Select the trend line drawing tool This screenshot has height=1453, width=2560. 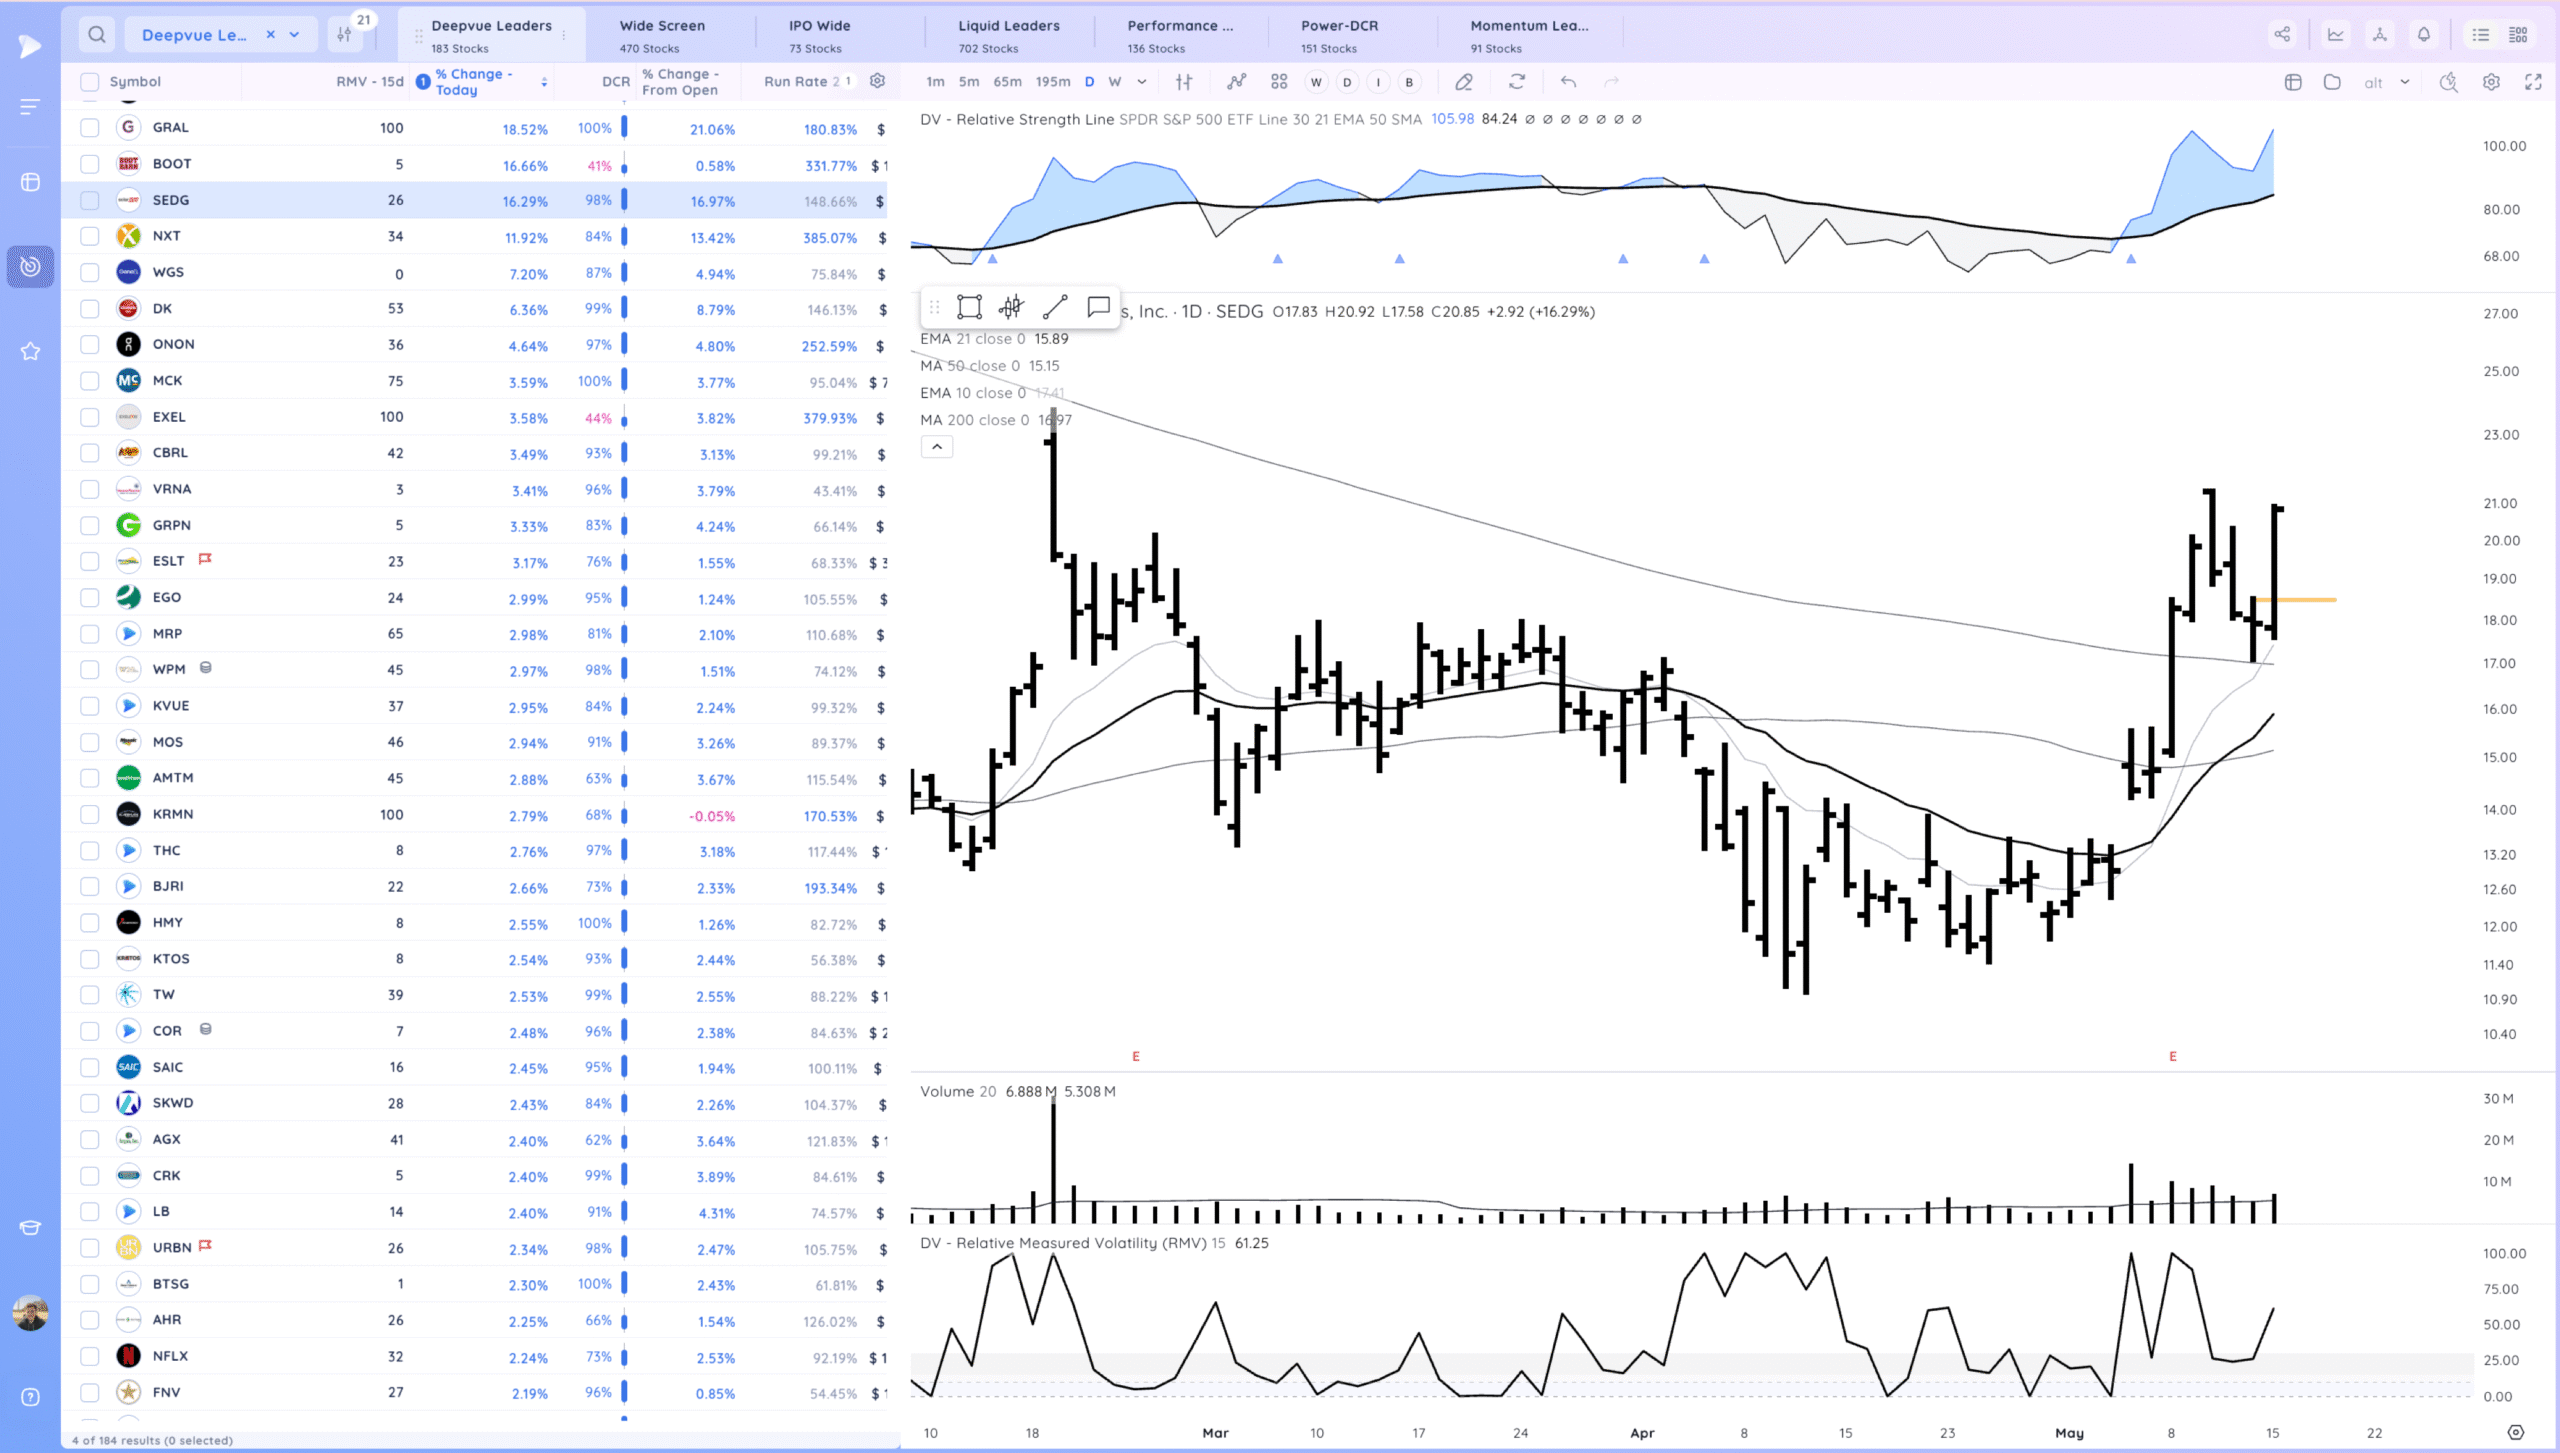[1055, 307]
